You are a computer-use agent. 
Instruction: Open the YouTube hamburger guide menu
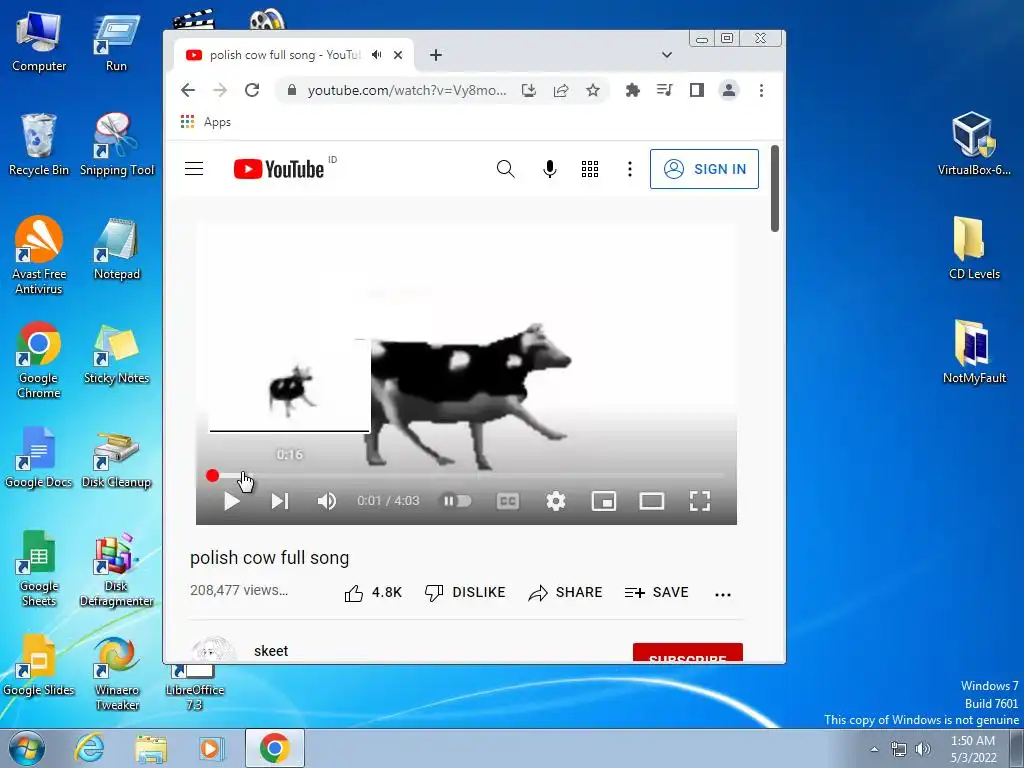pyautogui.click(x=194, y=169)
